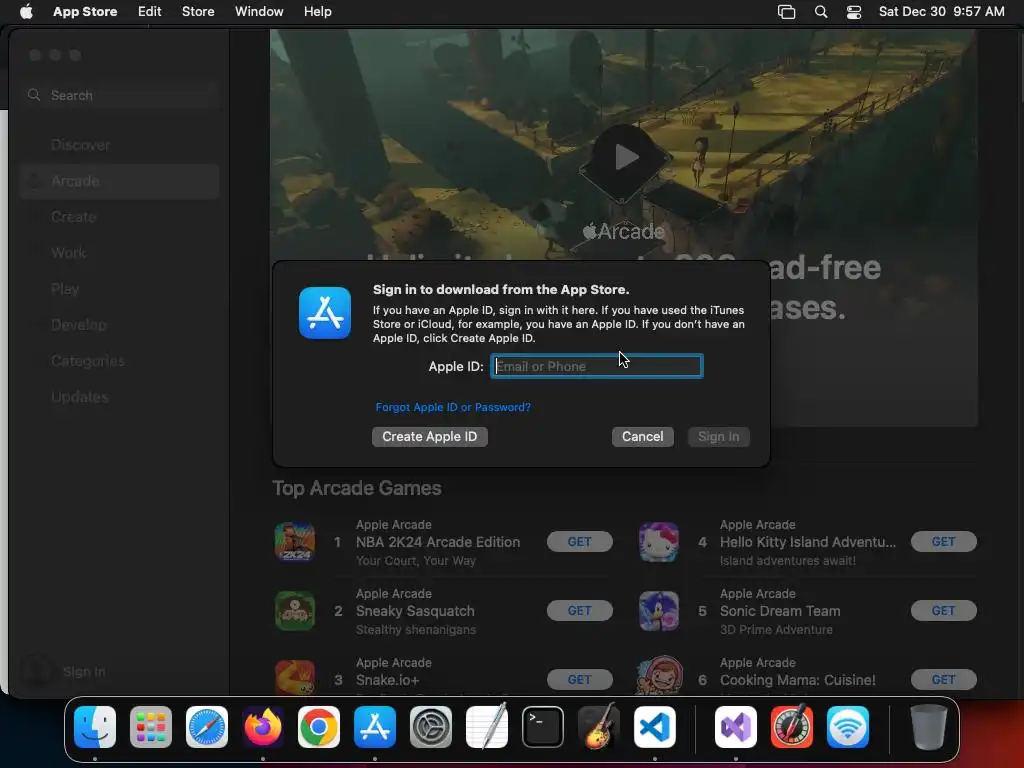The width and height of the screenshot is (1024, 768).
Task: Click the date and time clock
Action: tap(941, 12)
